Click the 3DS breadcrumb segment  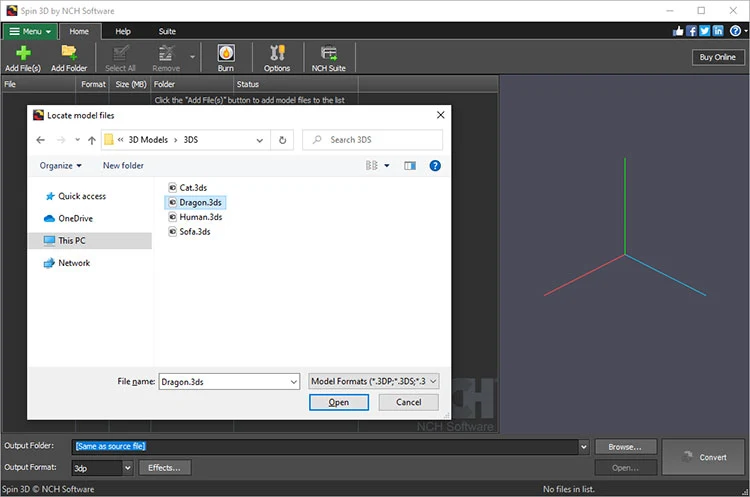click(x=191, y=140)
